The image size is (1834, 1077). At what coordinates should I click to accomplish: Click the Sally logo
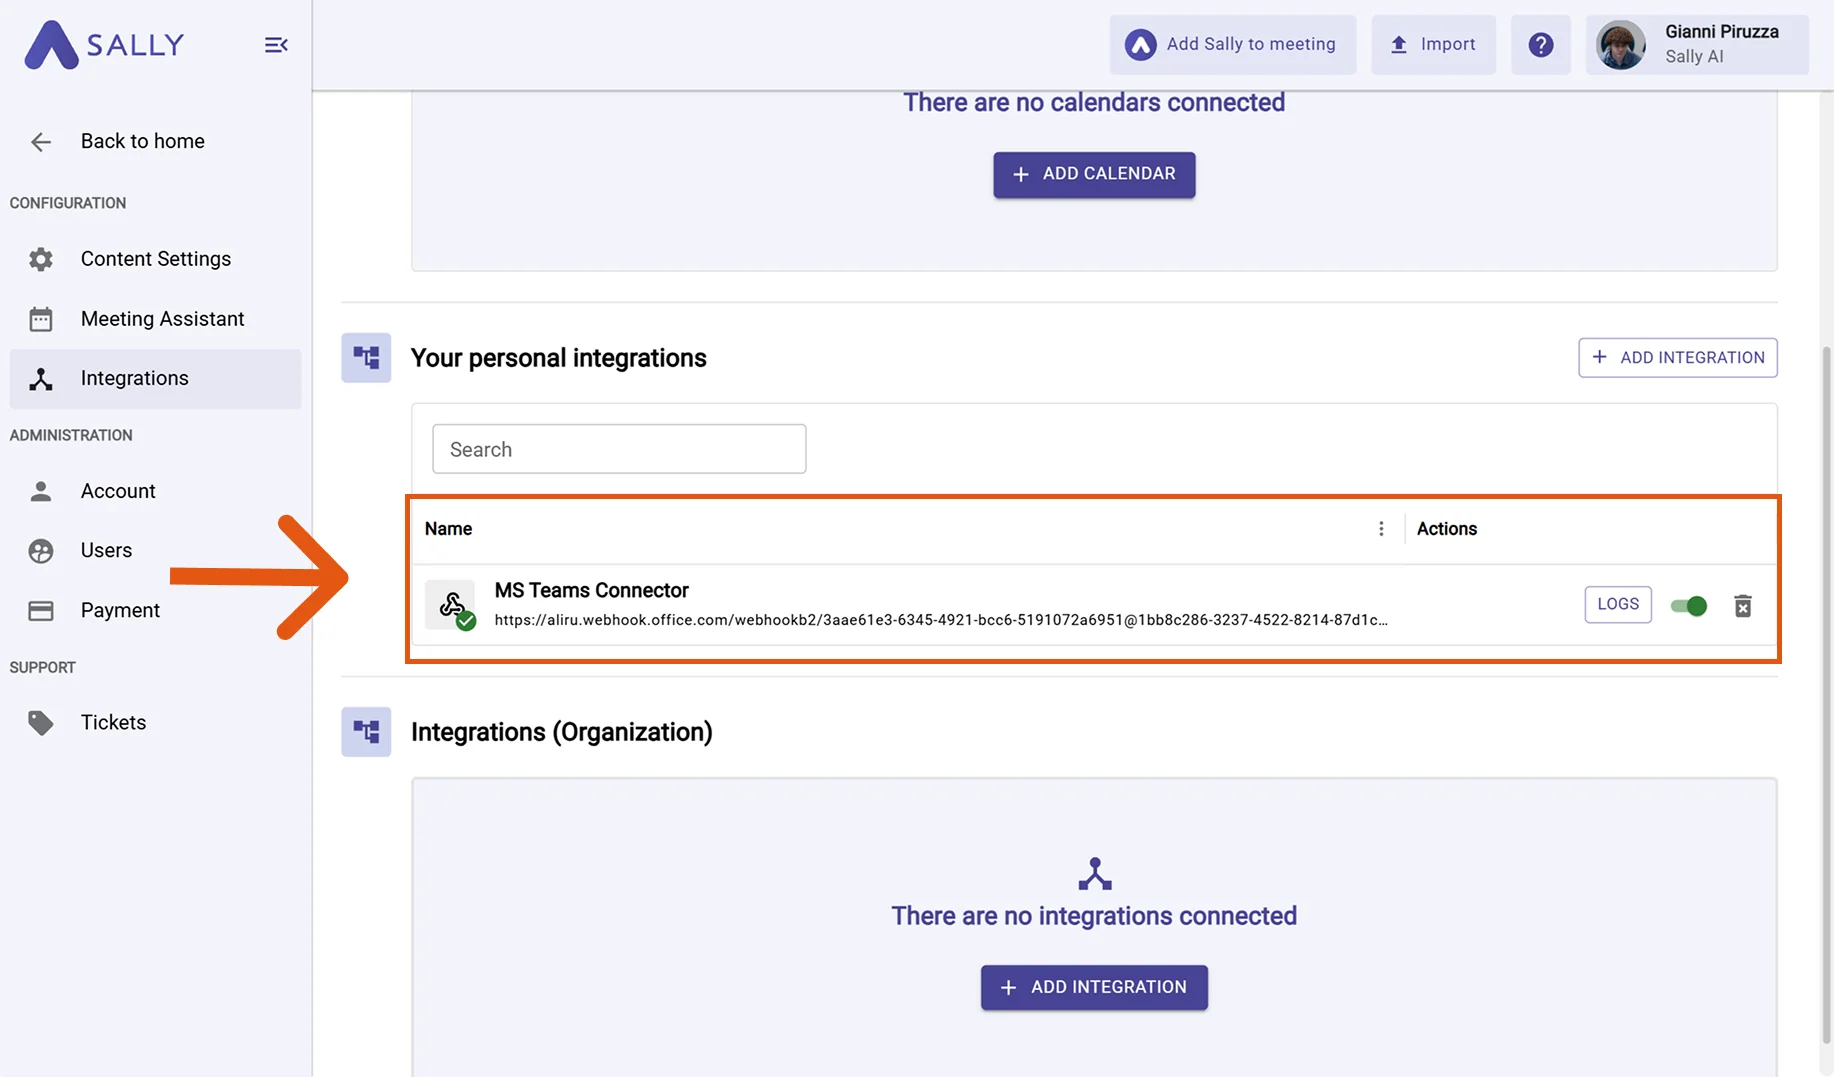tap(105, 45)
